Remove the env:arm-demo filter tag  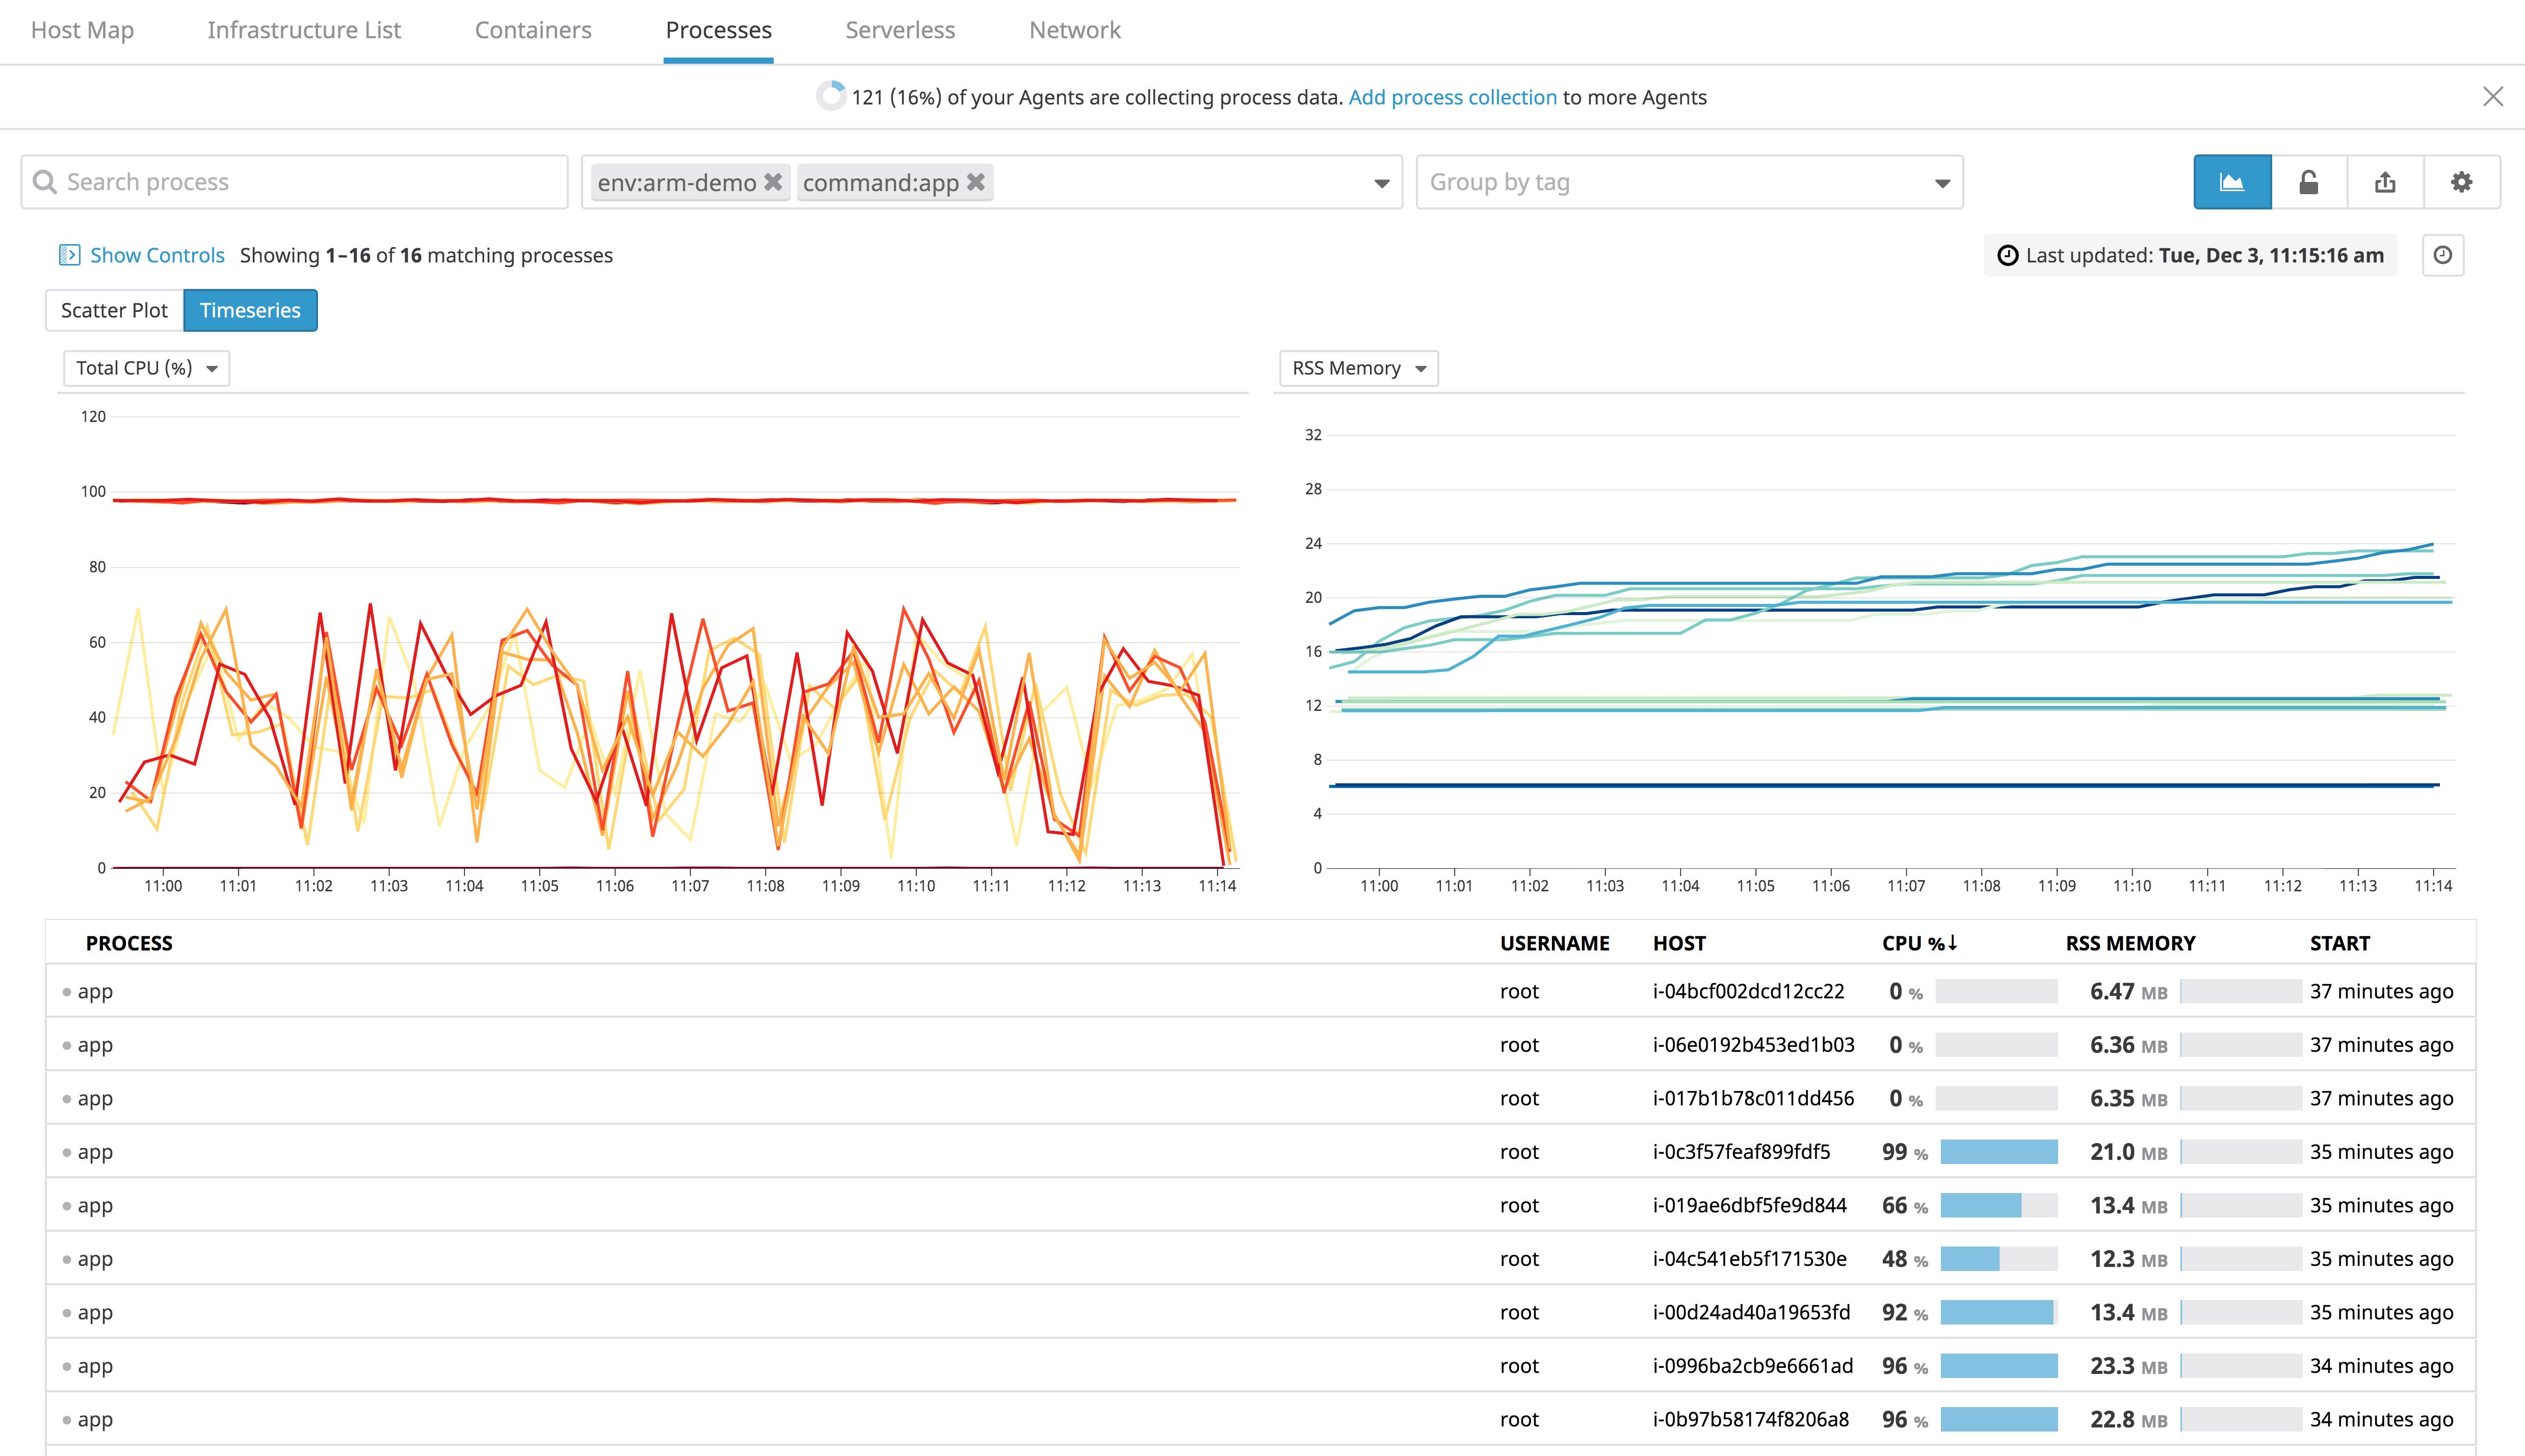[773, 182]
